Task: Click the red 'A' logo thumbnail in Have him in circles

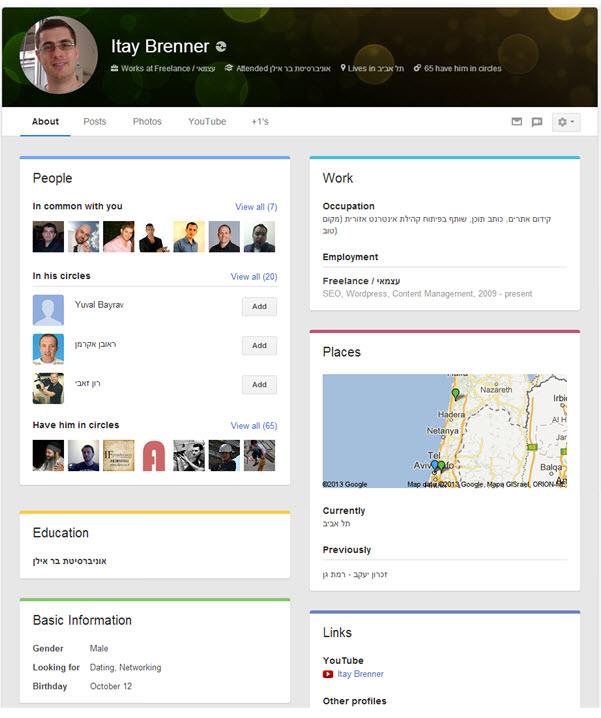Action: click(x=153, y=455)
